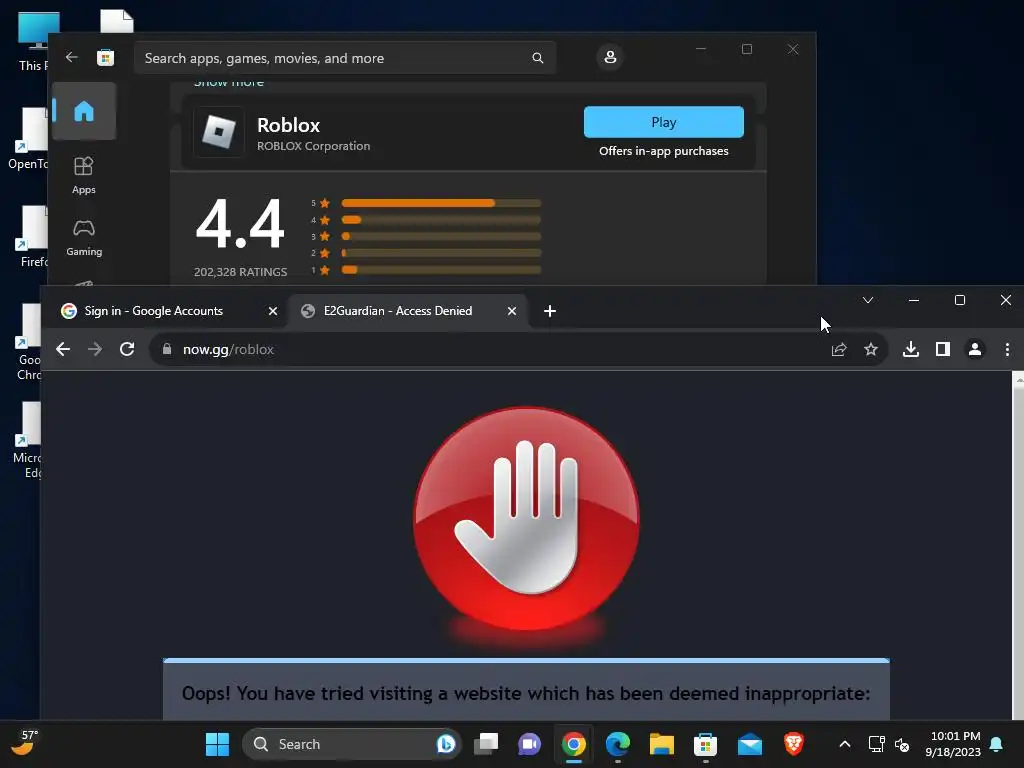Click muted volume icon in tray
Viewport: 1024px width, 768px height.
(x=902, y=744)
